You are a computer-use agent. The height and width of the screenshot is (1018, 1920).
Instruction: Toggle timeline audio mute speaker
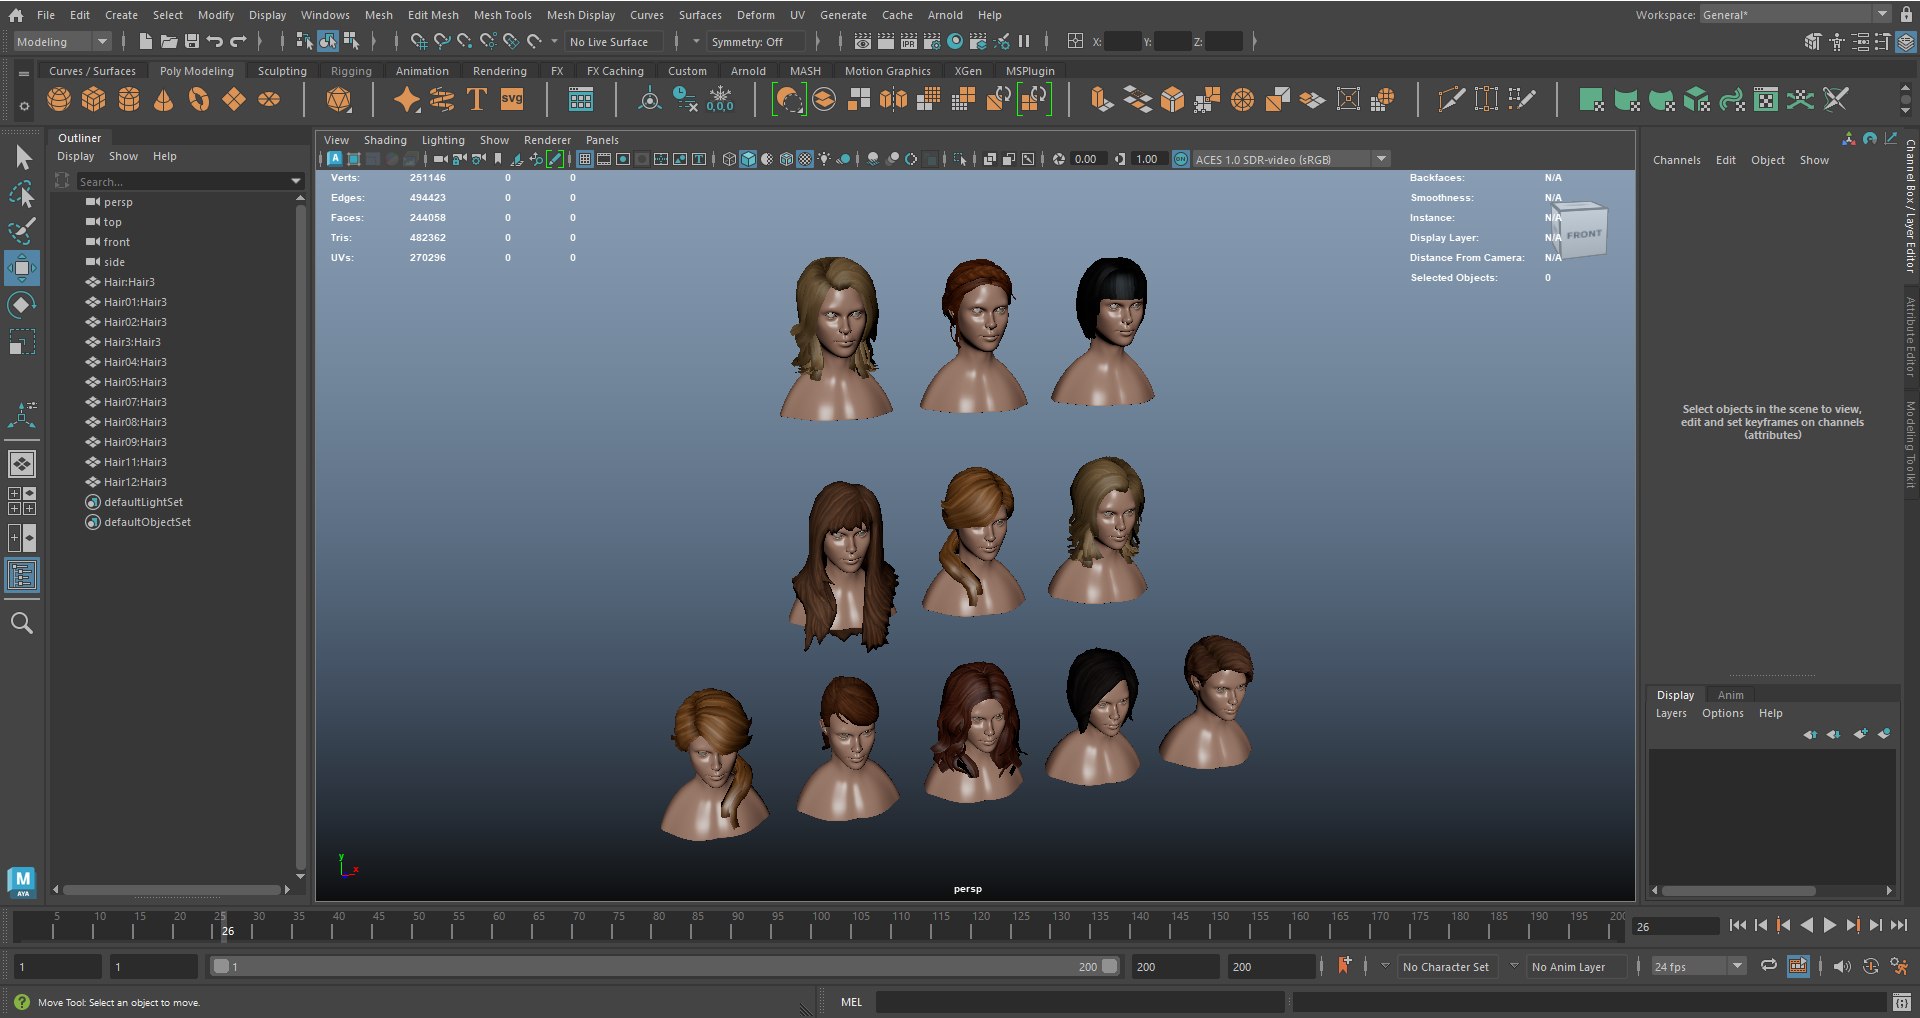click(1842, 966)
